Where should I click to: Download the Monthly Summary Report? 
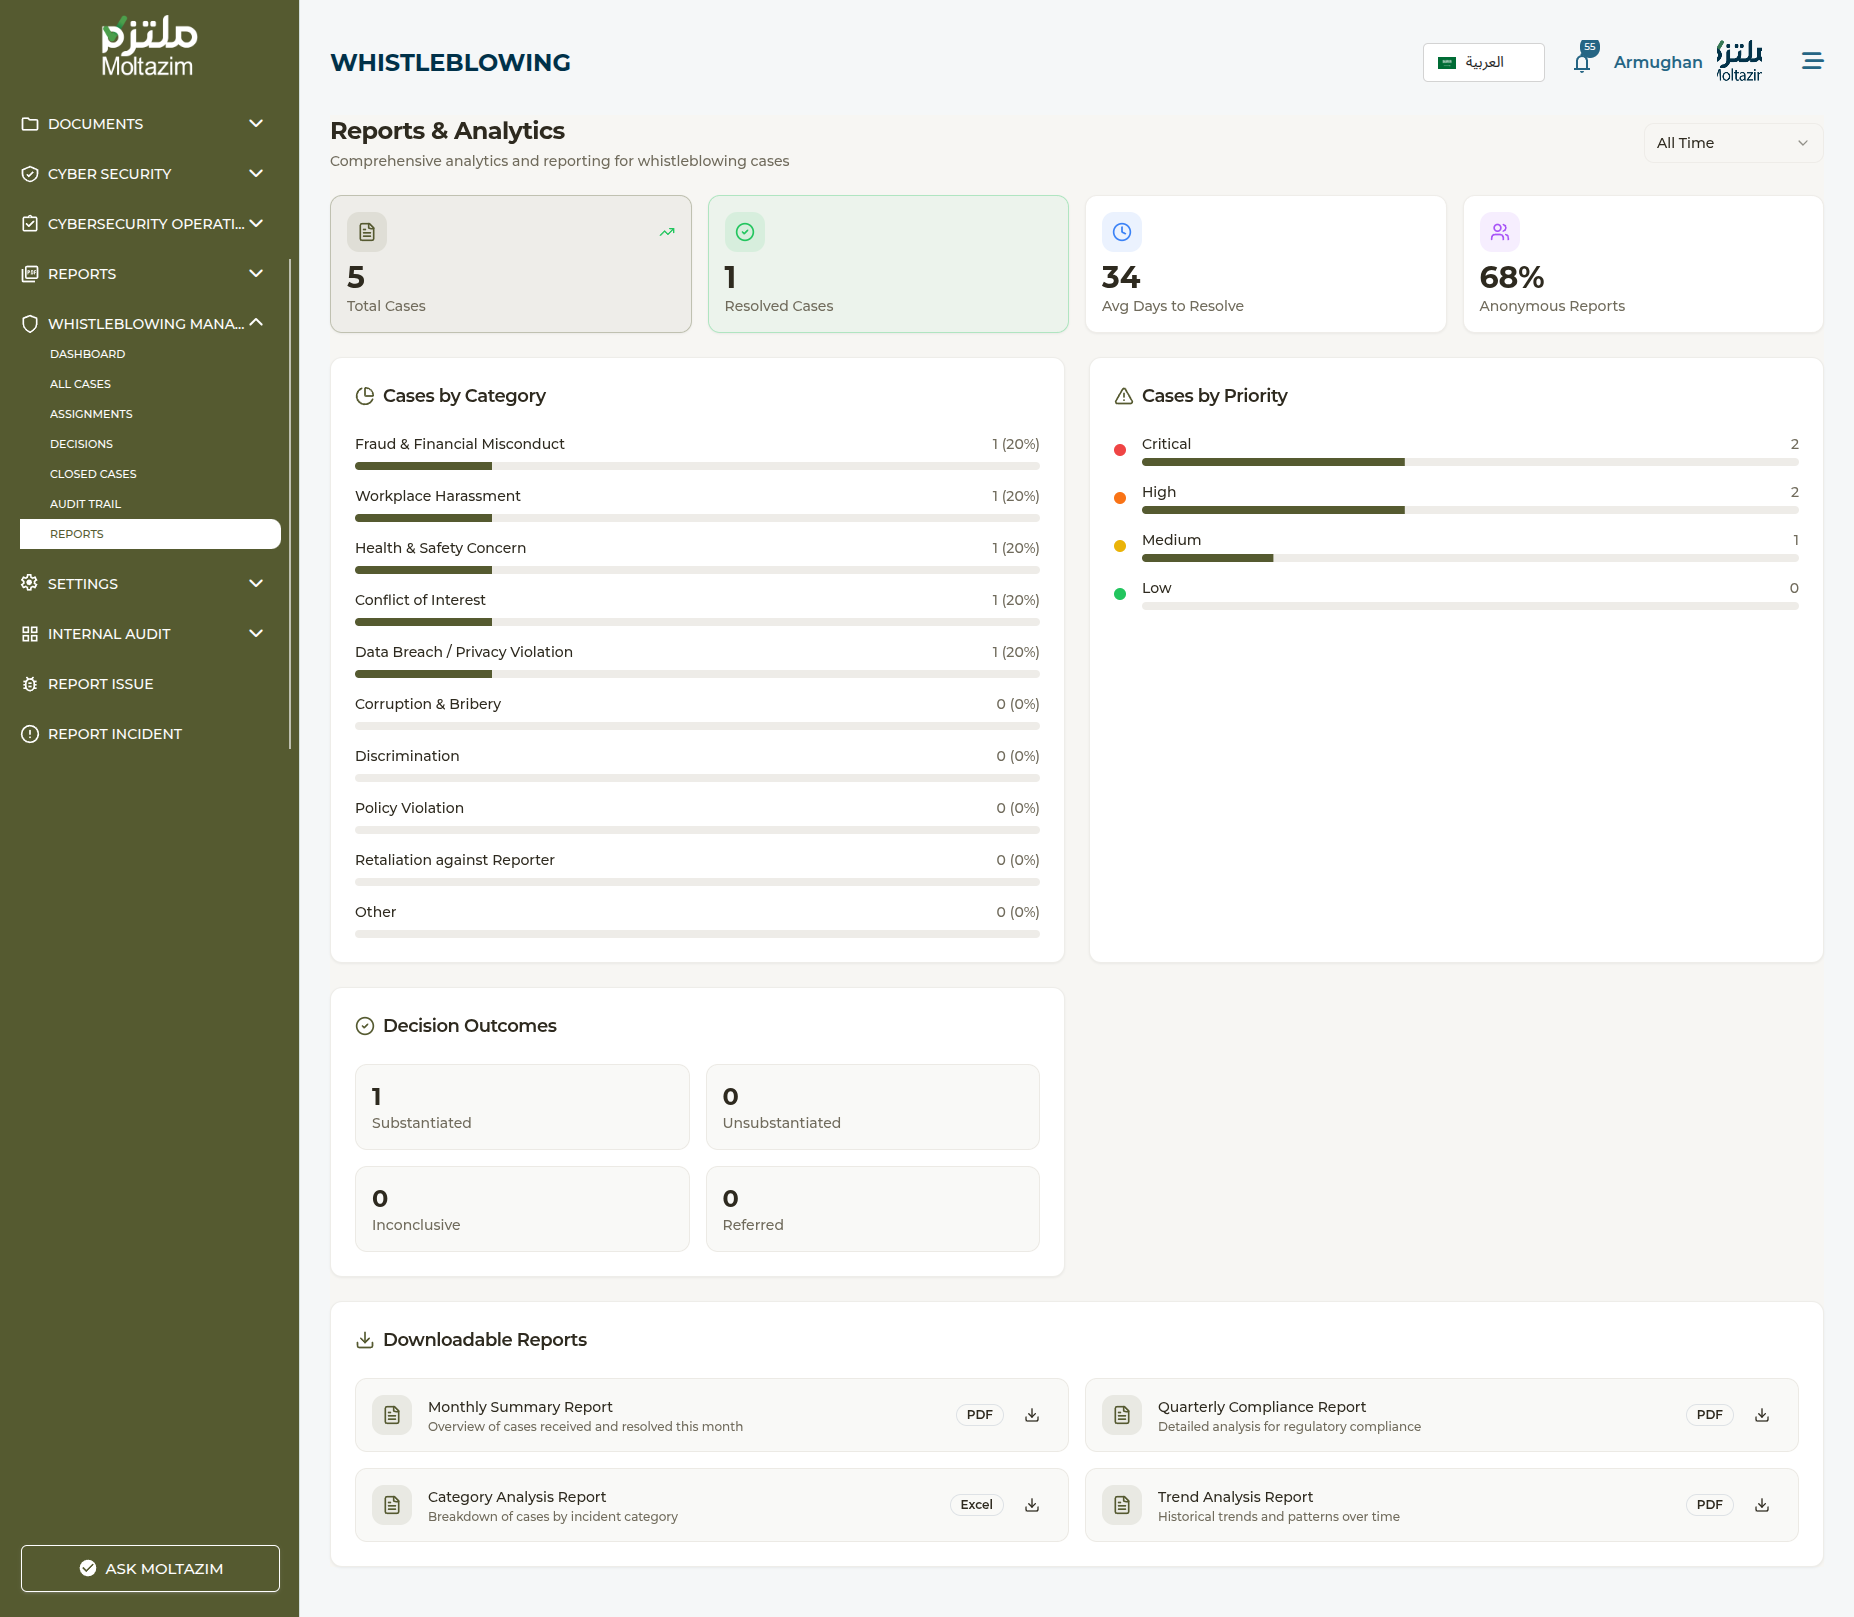(x=1032, y=1415)
